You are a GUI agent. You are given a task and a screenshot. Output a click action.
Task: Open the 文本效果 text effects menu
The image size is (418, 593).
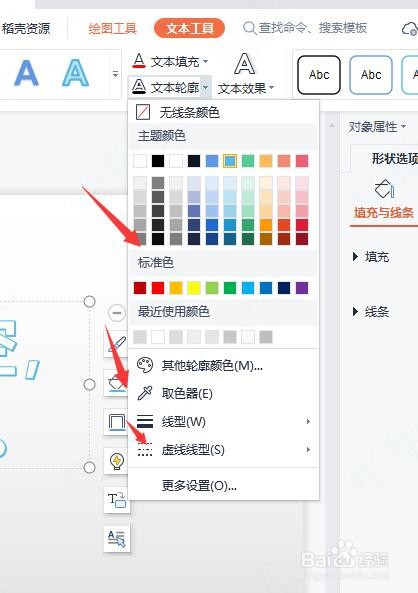[246, 88]
